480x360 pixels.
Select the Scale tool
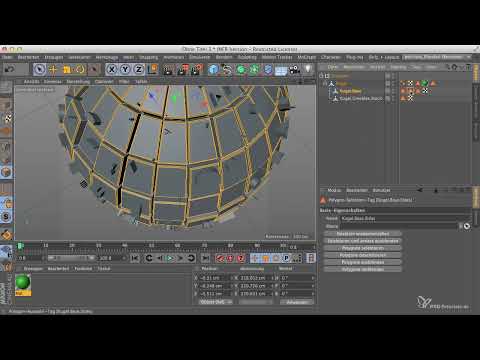pyautogui.click(x=67, y=69)
